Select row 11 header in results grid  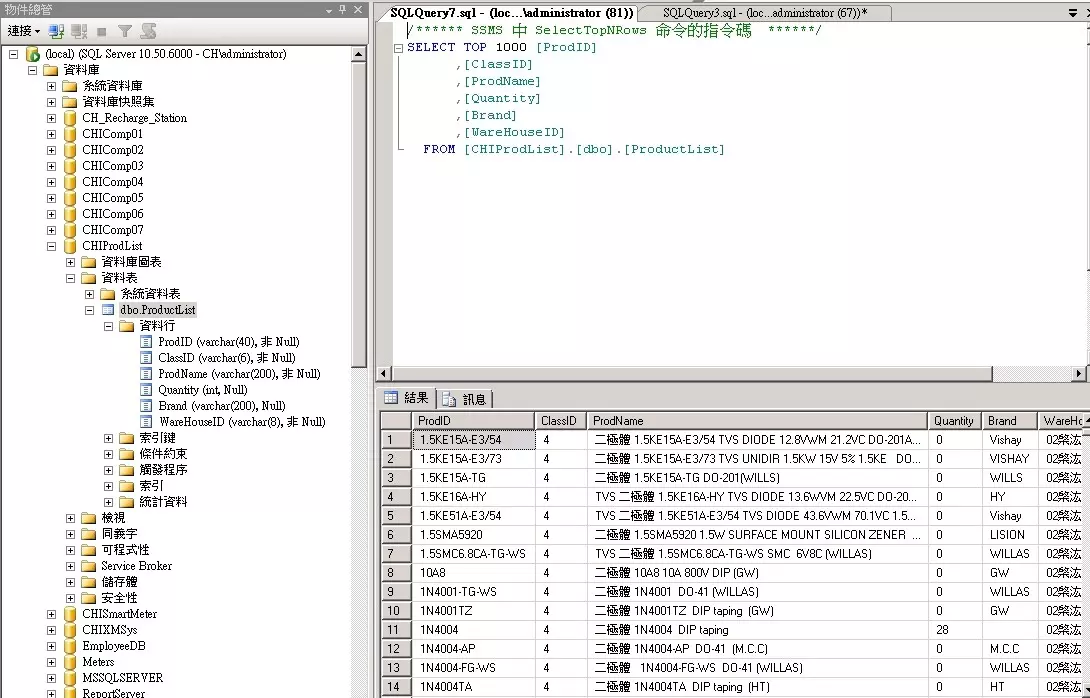(396, 630)
